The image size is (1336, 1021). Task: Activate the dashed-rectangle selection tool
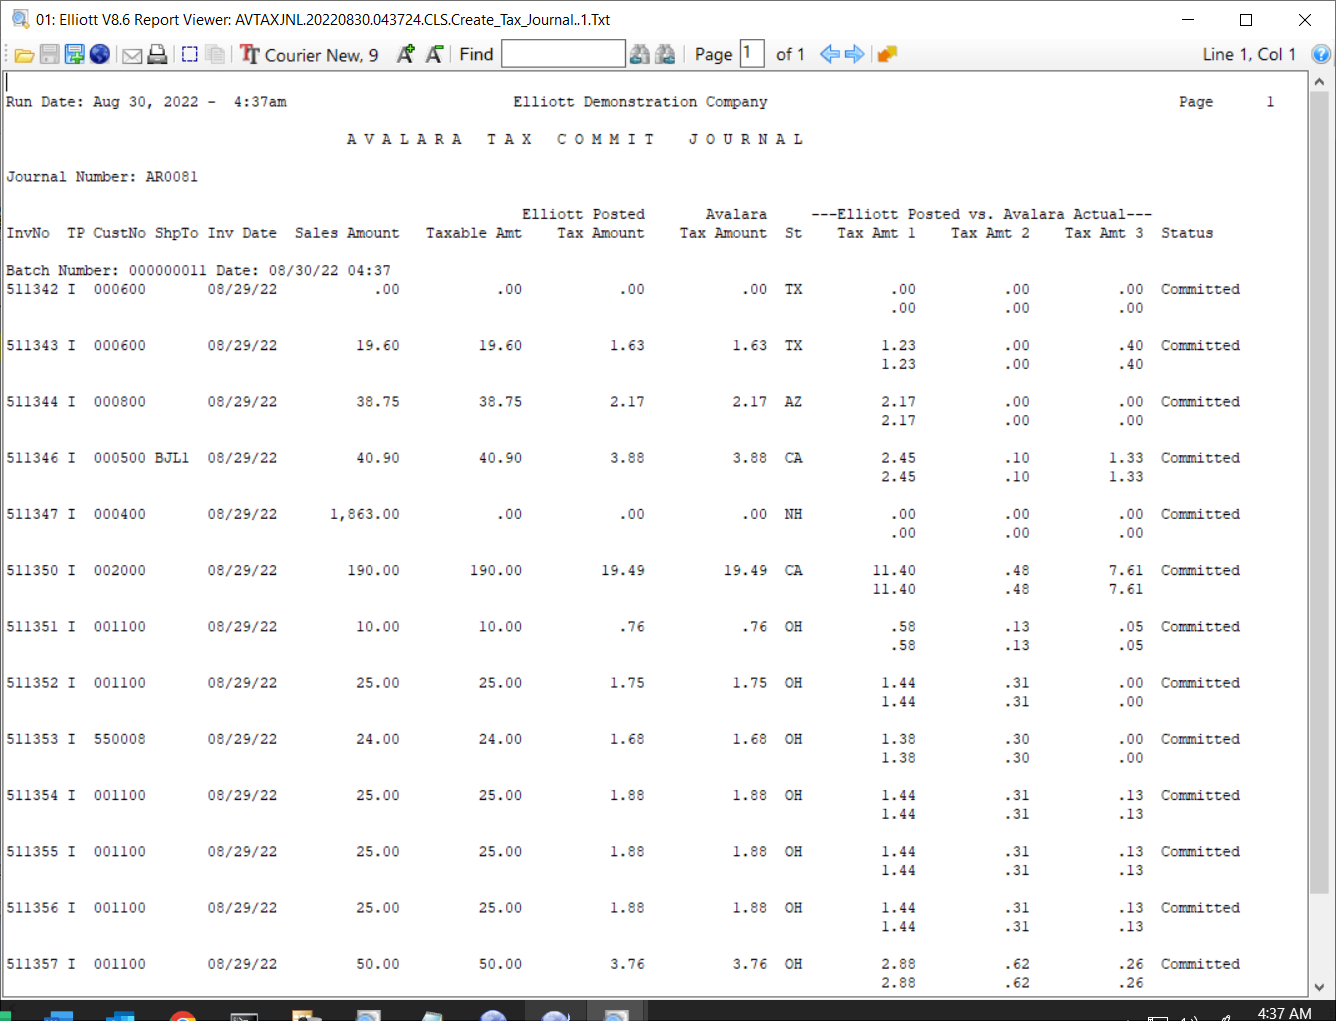[x=190, y=55]
